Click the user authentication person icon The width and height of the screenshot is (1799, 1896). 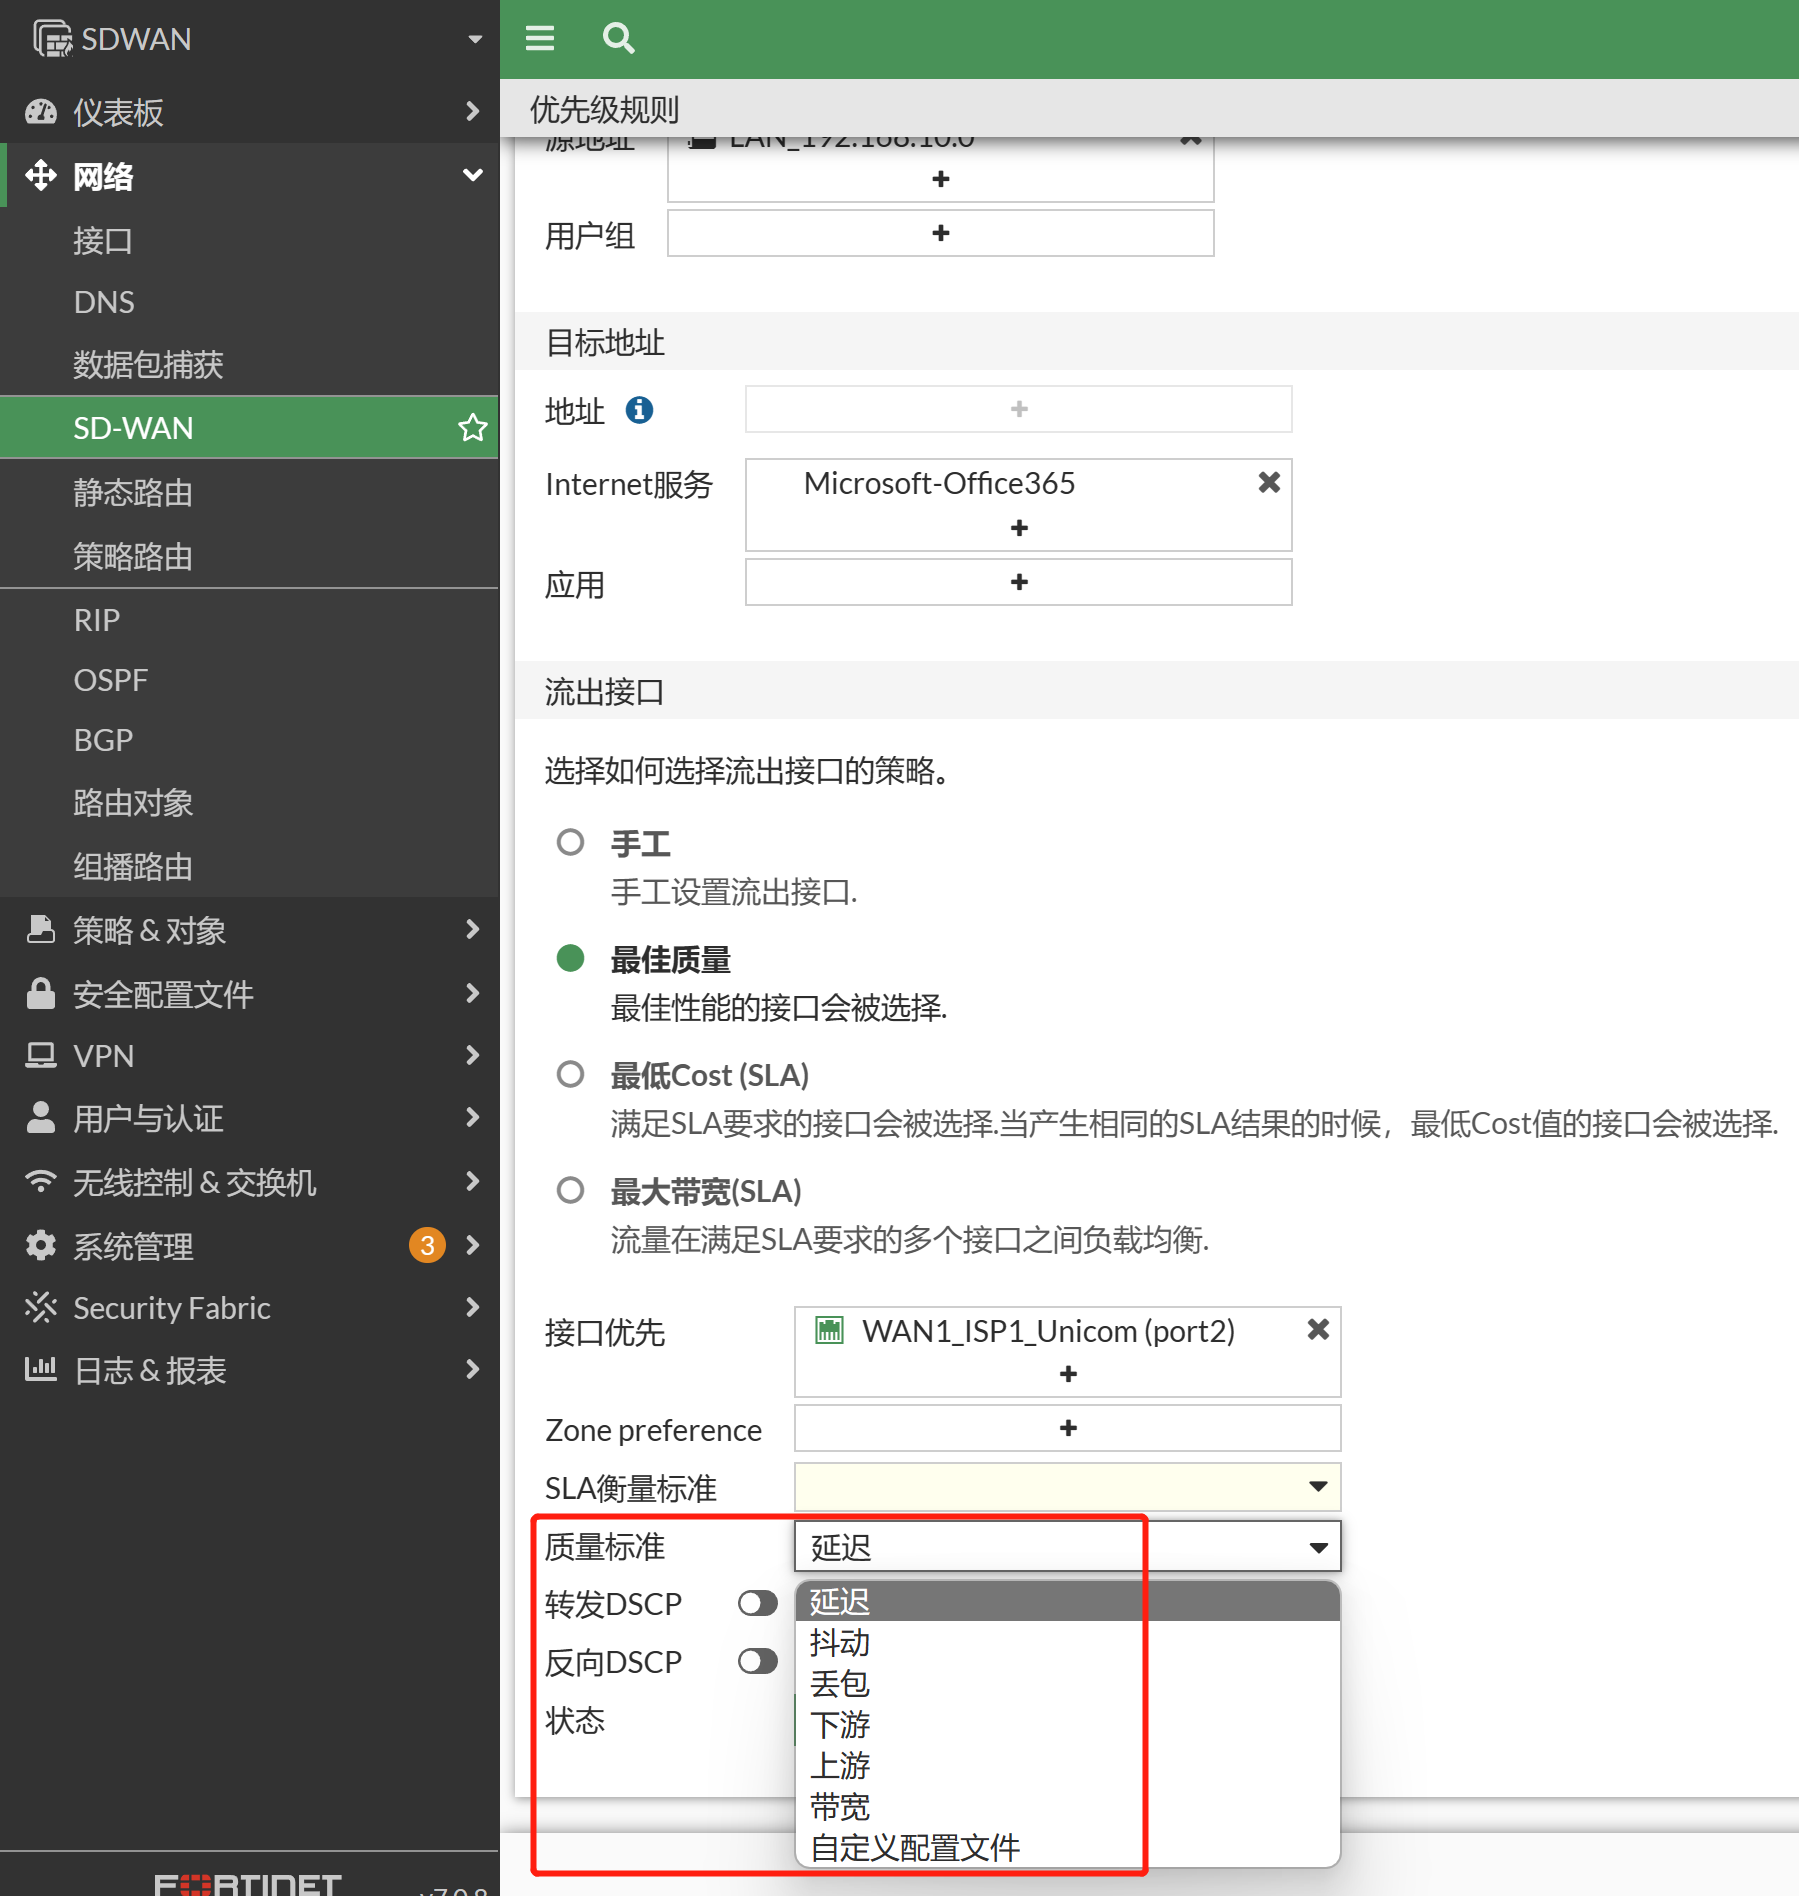(41, 1117)
